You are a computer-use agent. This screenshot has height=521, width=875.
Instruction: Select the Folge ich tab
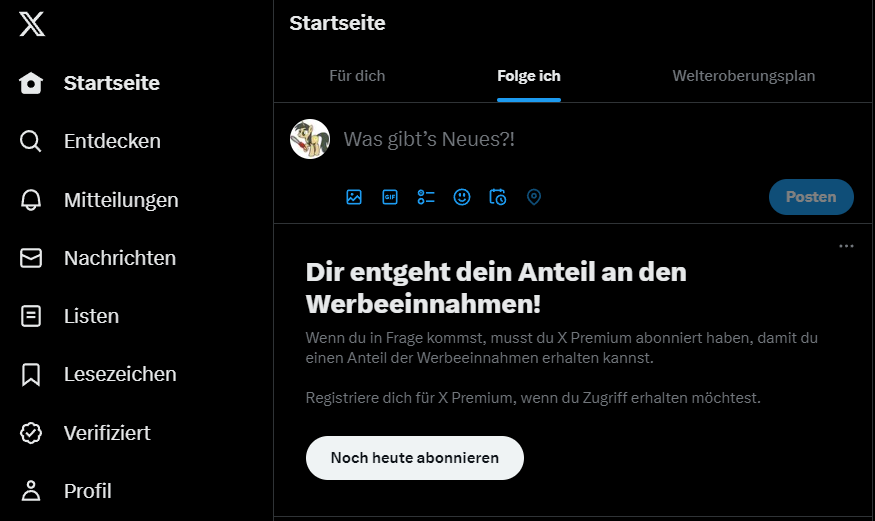[x=529, y=76]
